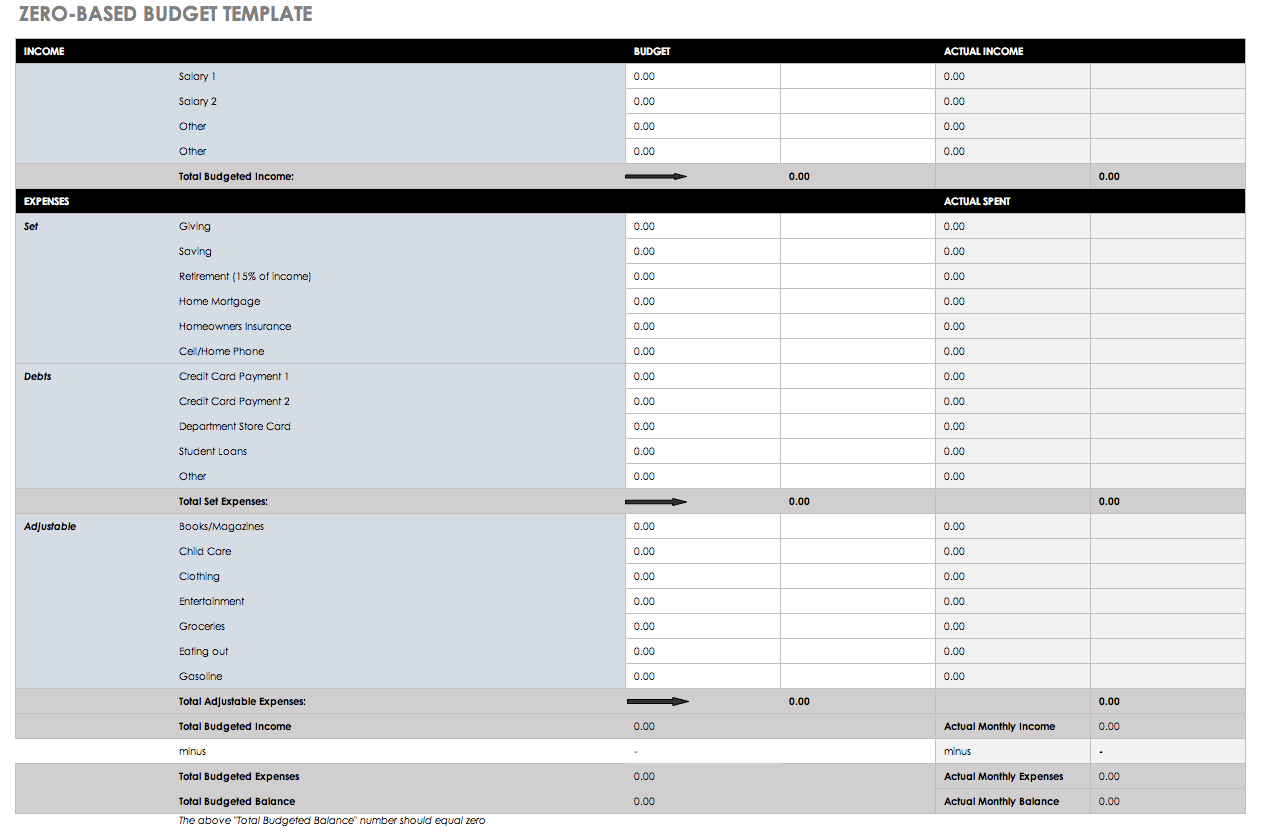Click the Actual Monthly Balance amount
Image resolution: width=1266 pixels, height=839 pixels.
(x=1108, y=801)
